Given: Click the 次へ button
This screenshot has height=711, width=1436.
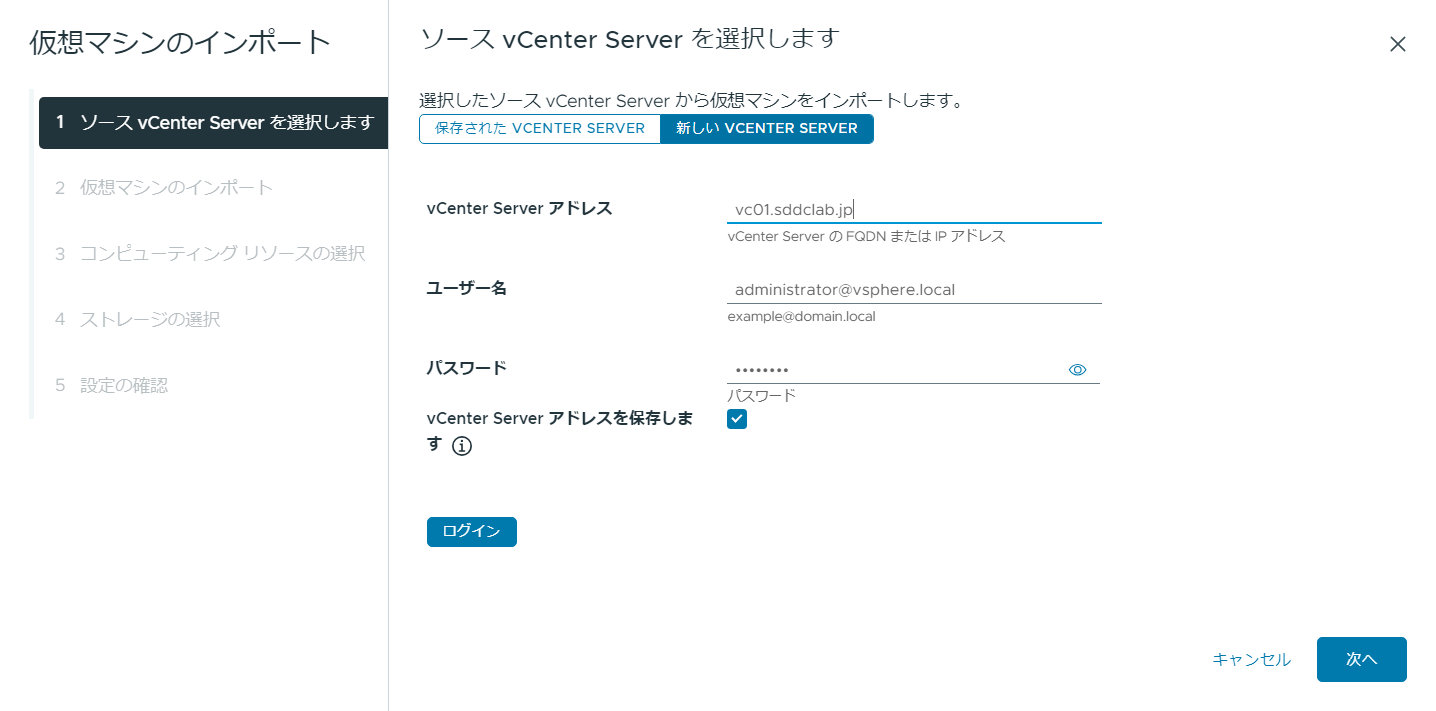Looking at the screenshot, I should coord(1362,660).
